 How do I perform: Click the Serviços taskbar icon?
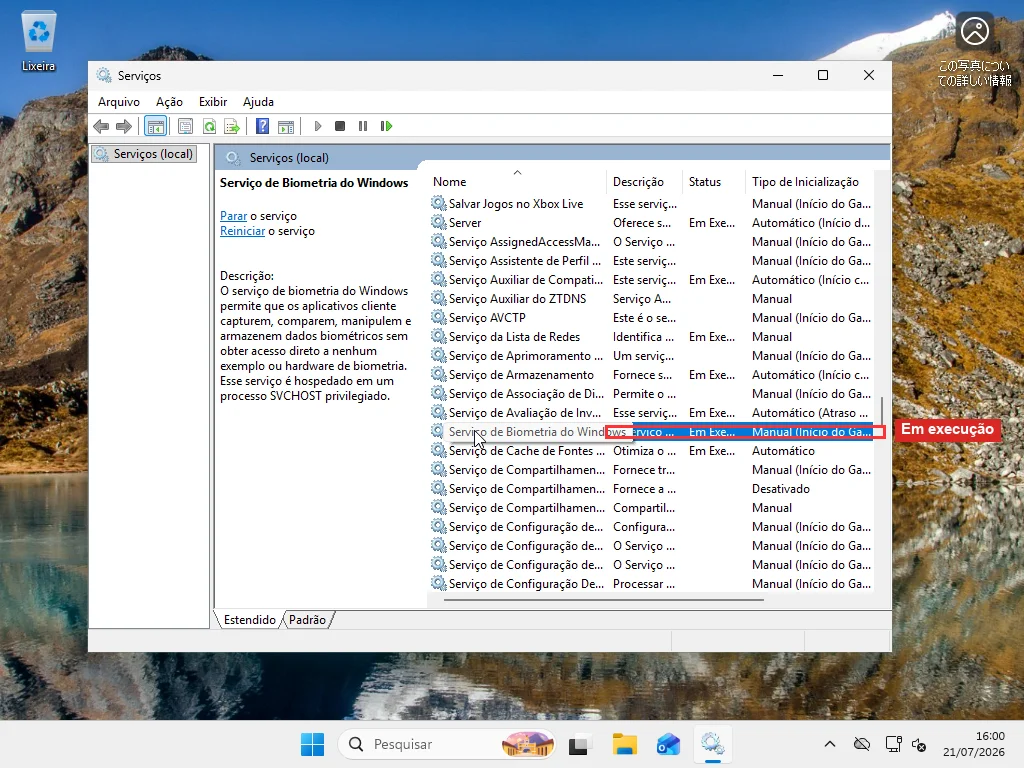tap(712, 744)
